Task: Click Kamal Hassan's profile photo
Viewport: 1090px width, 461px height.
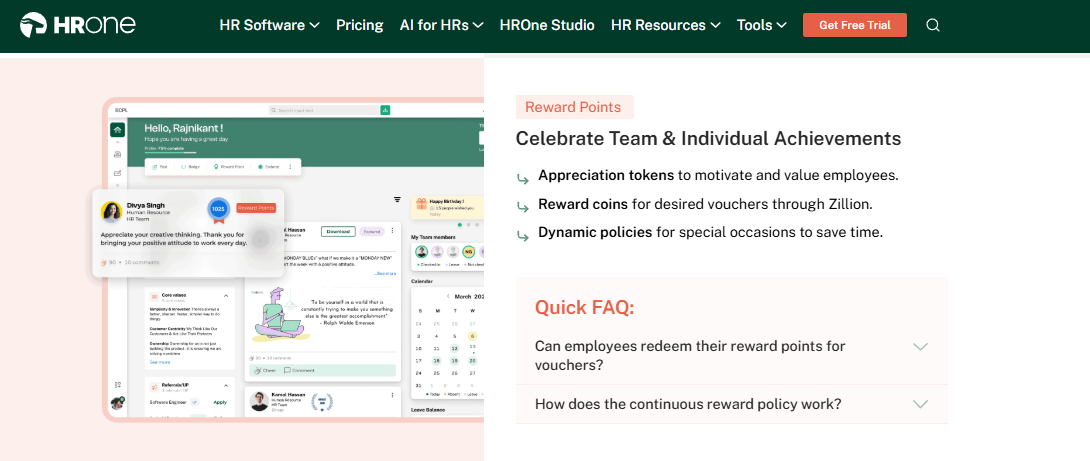Action: point(259,401)
